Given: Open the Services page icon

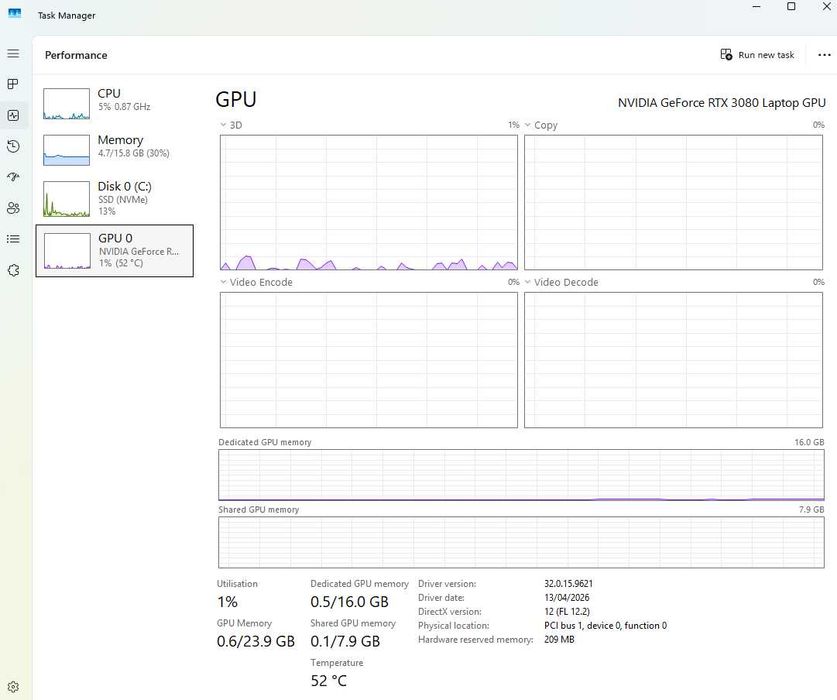Looking at the screenshot, I should 13,270.
